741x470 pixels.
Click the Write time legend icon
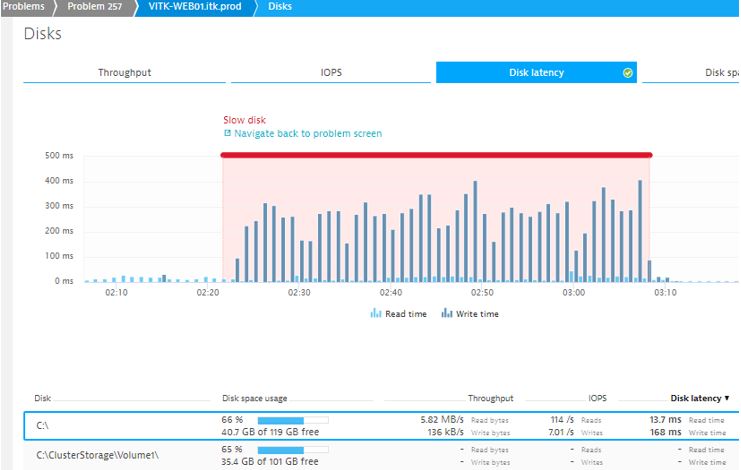[447, 313]
